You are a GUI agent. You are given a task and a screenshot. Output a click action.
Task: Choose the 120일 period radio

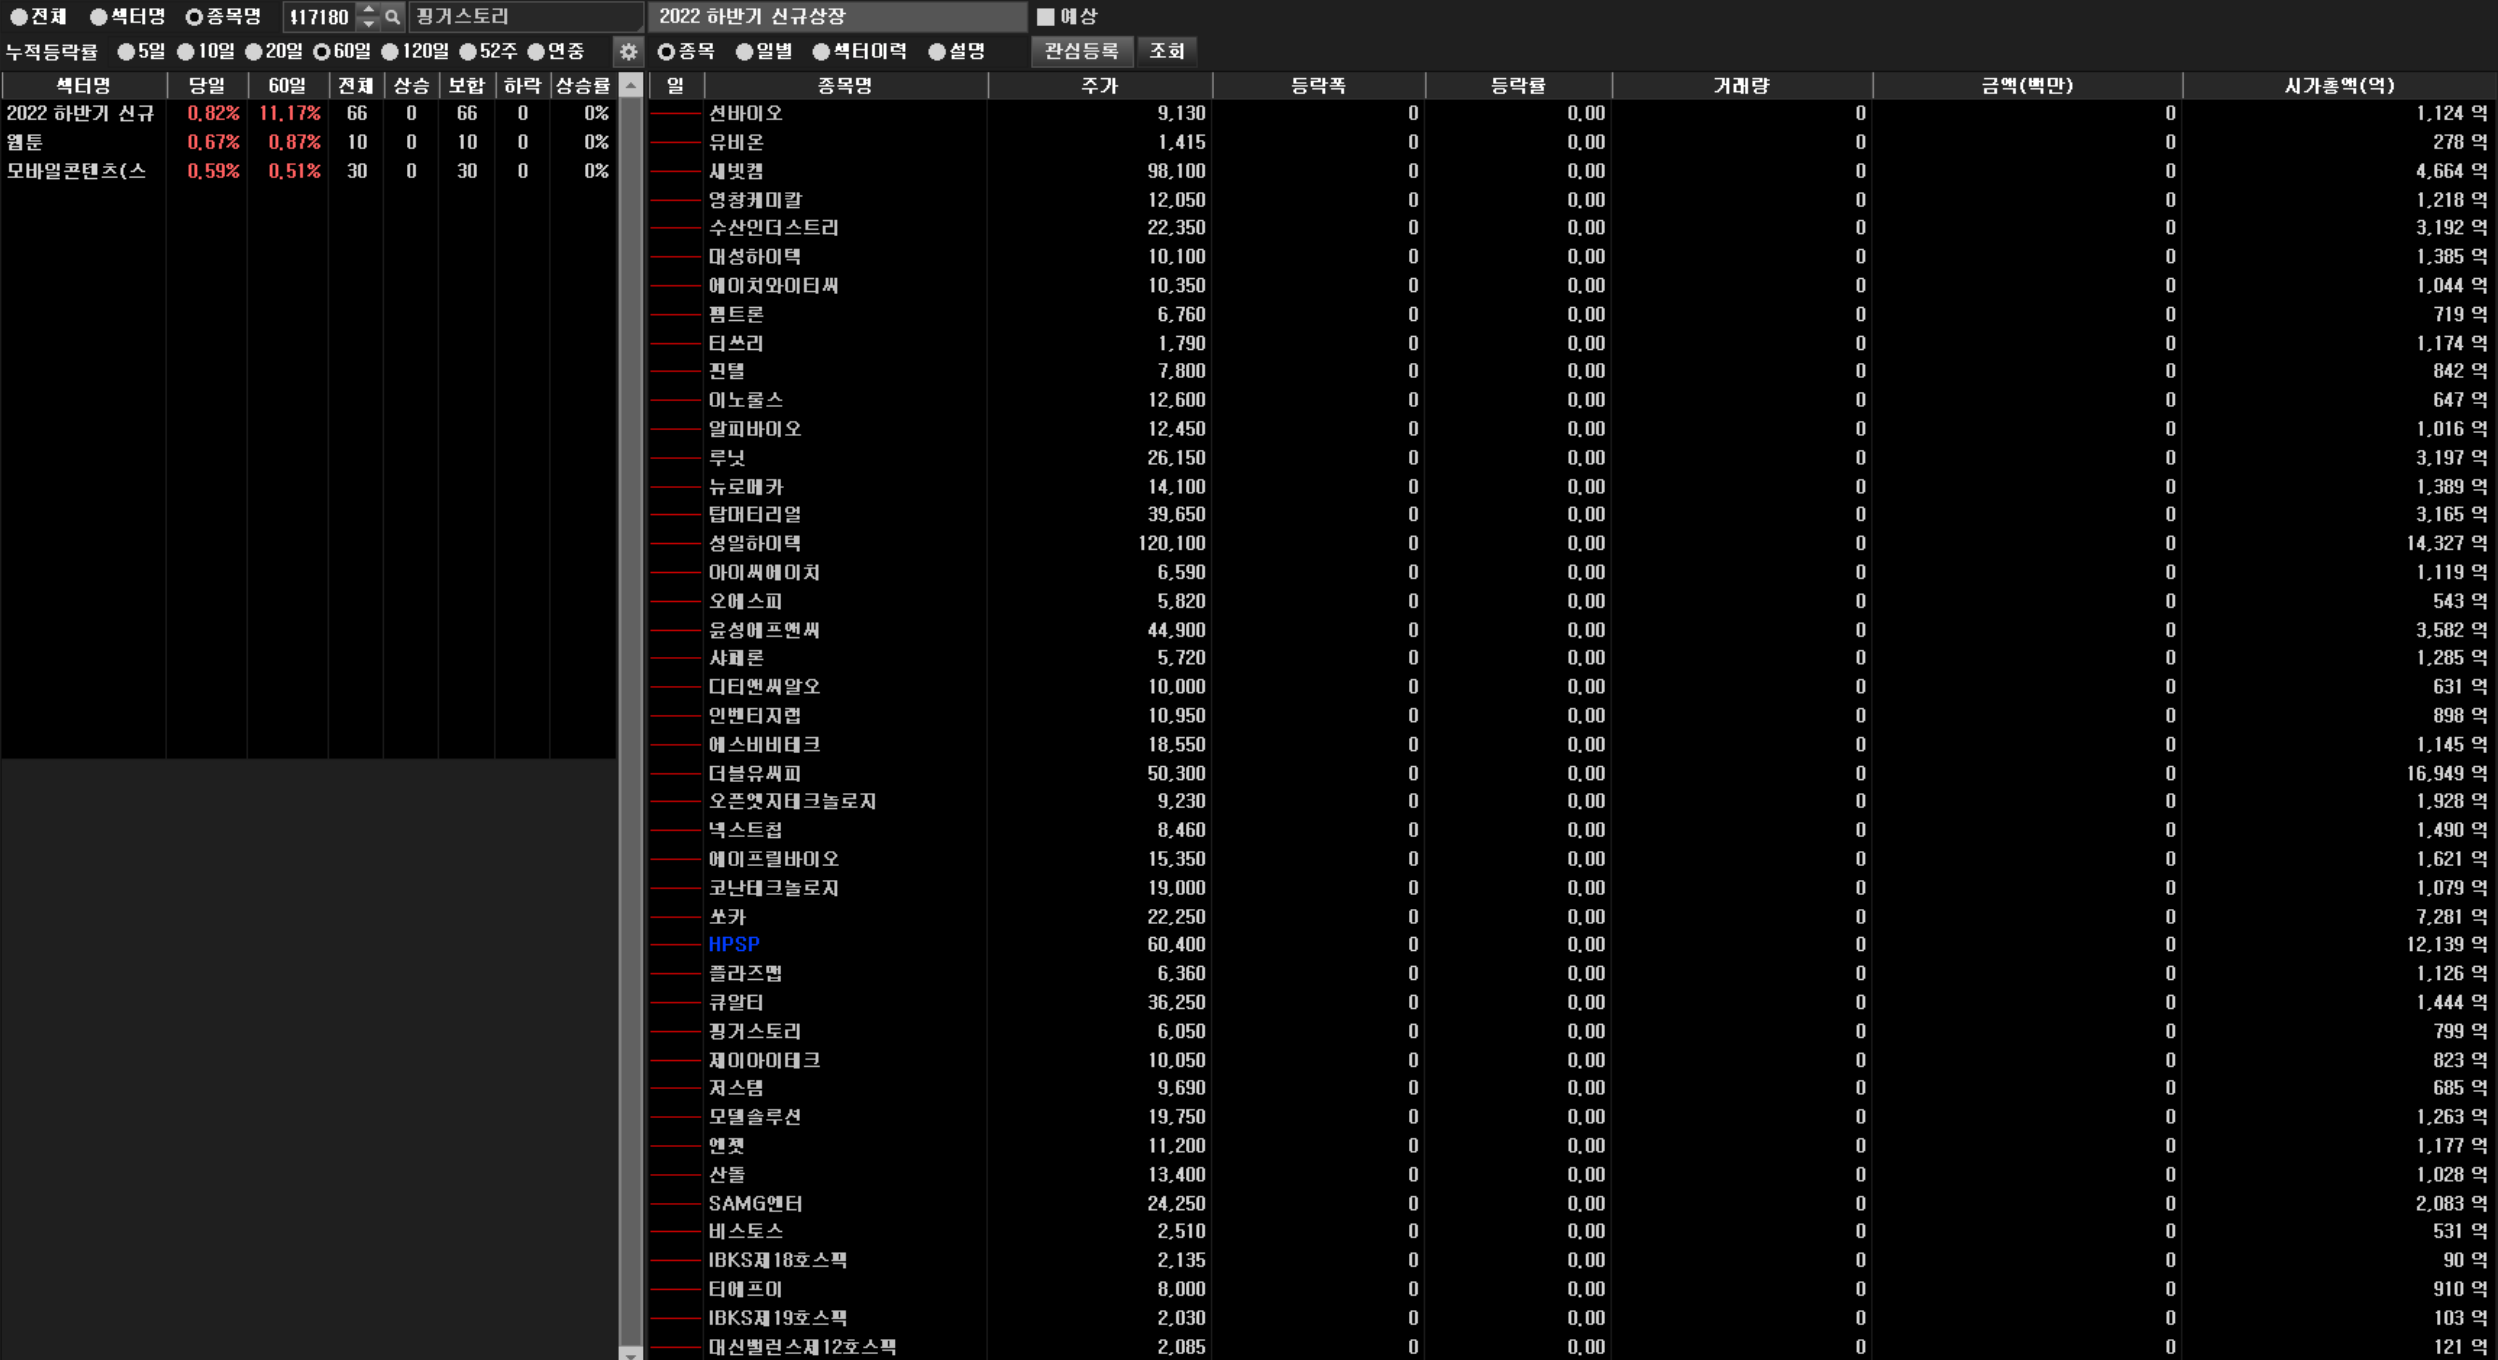391,51
